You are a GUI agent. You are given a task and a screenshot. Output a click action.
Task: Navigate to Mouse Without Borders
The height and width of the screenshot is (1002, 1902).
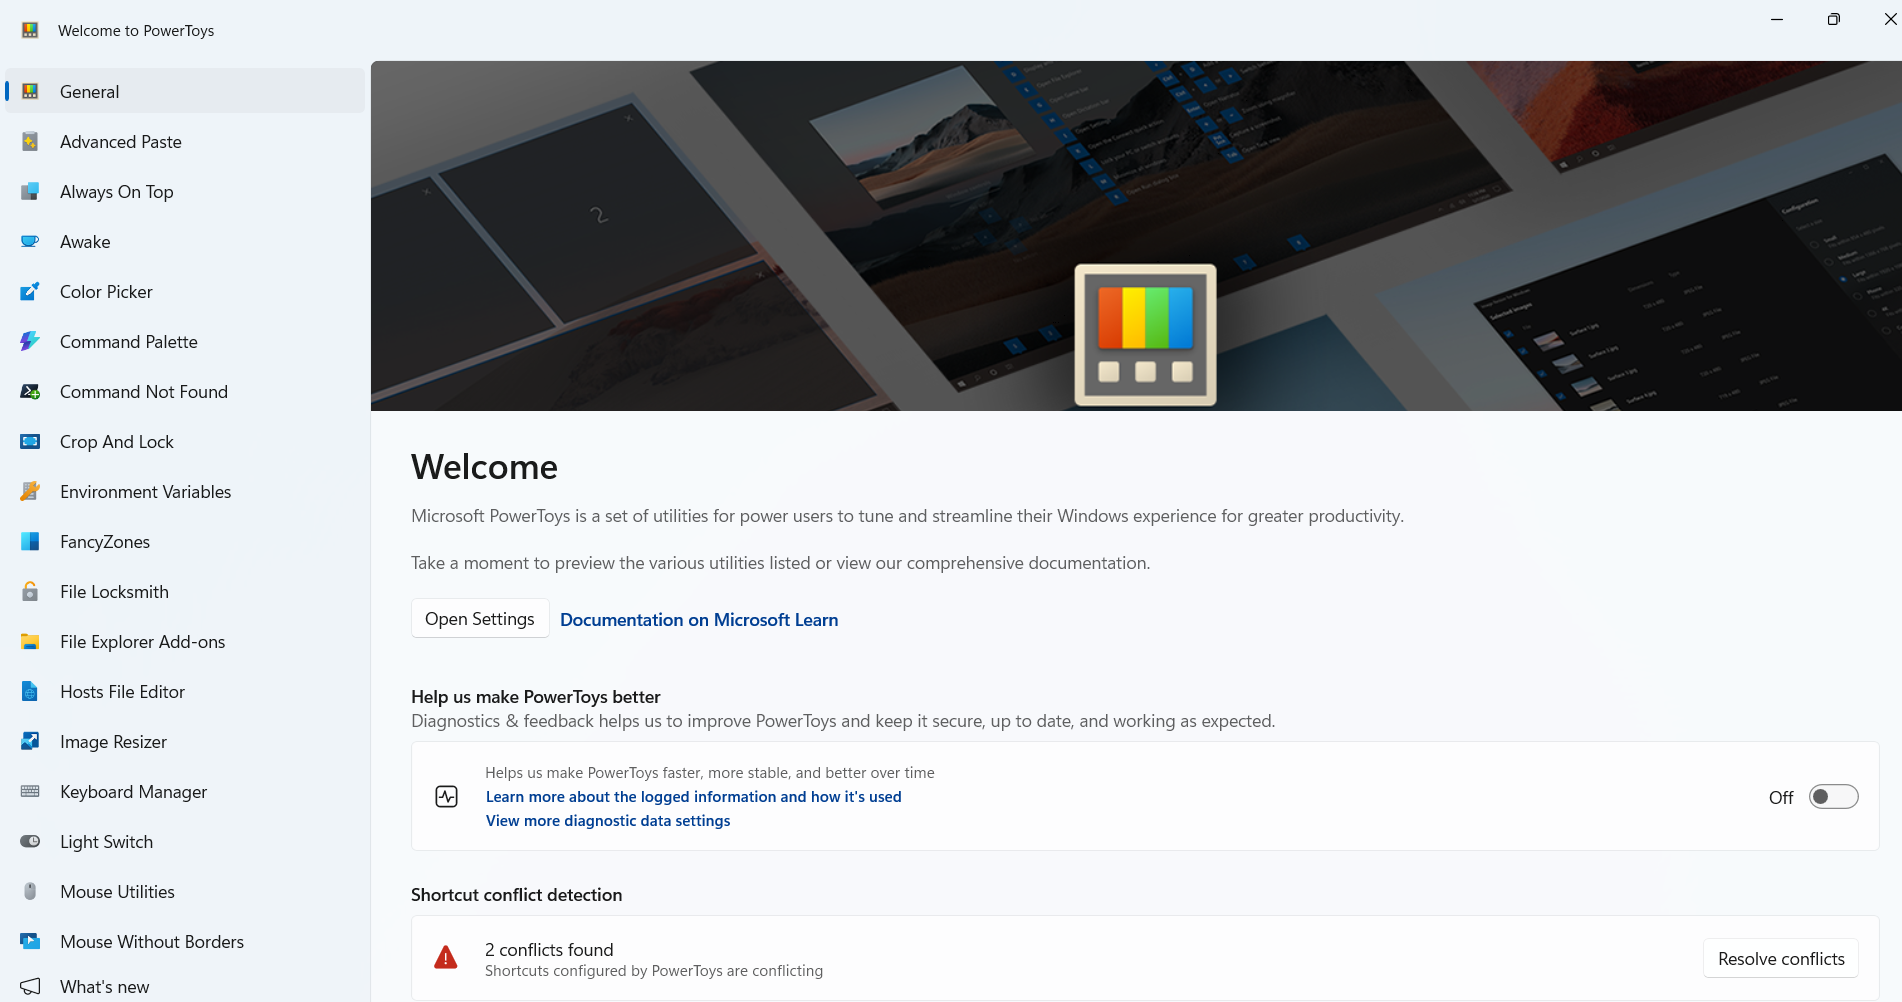tap(185, 941)
